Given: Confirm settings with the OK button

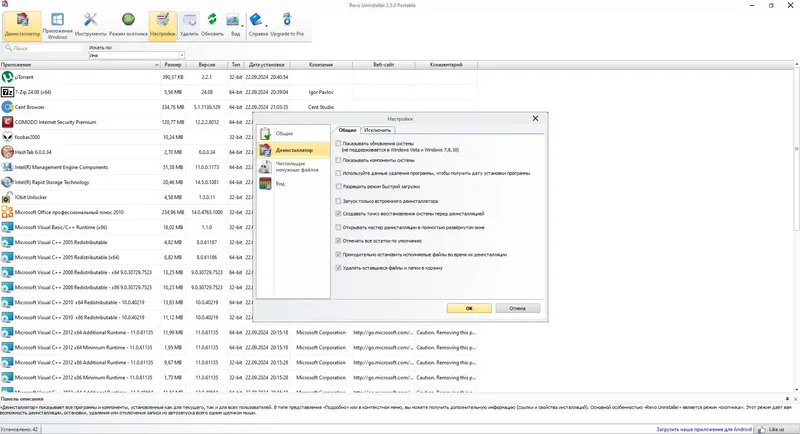Looking at the screenshot, I should (469, 308).
